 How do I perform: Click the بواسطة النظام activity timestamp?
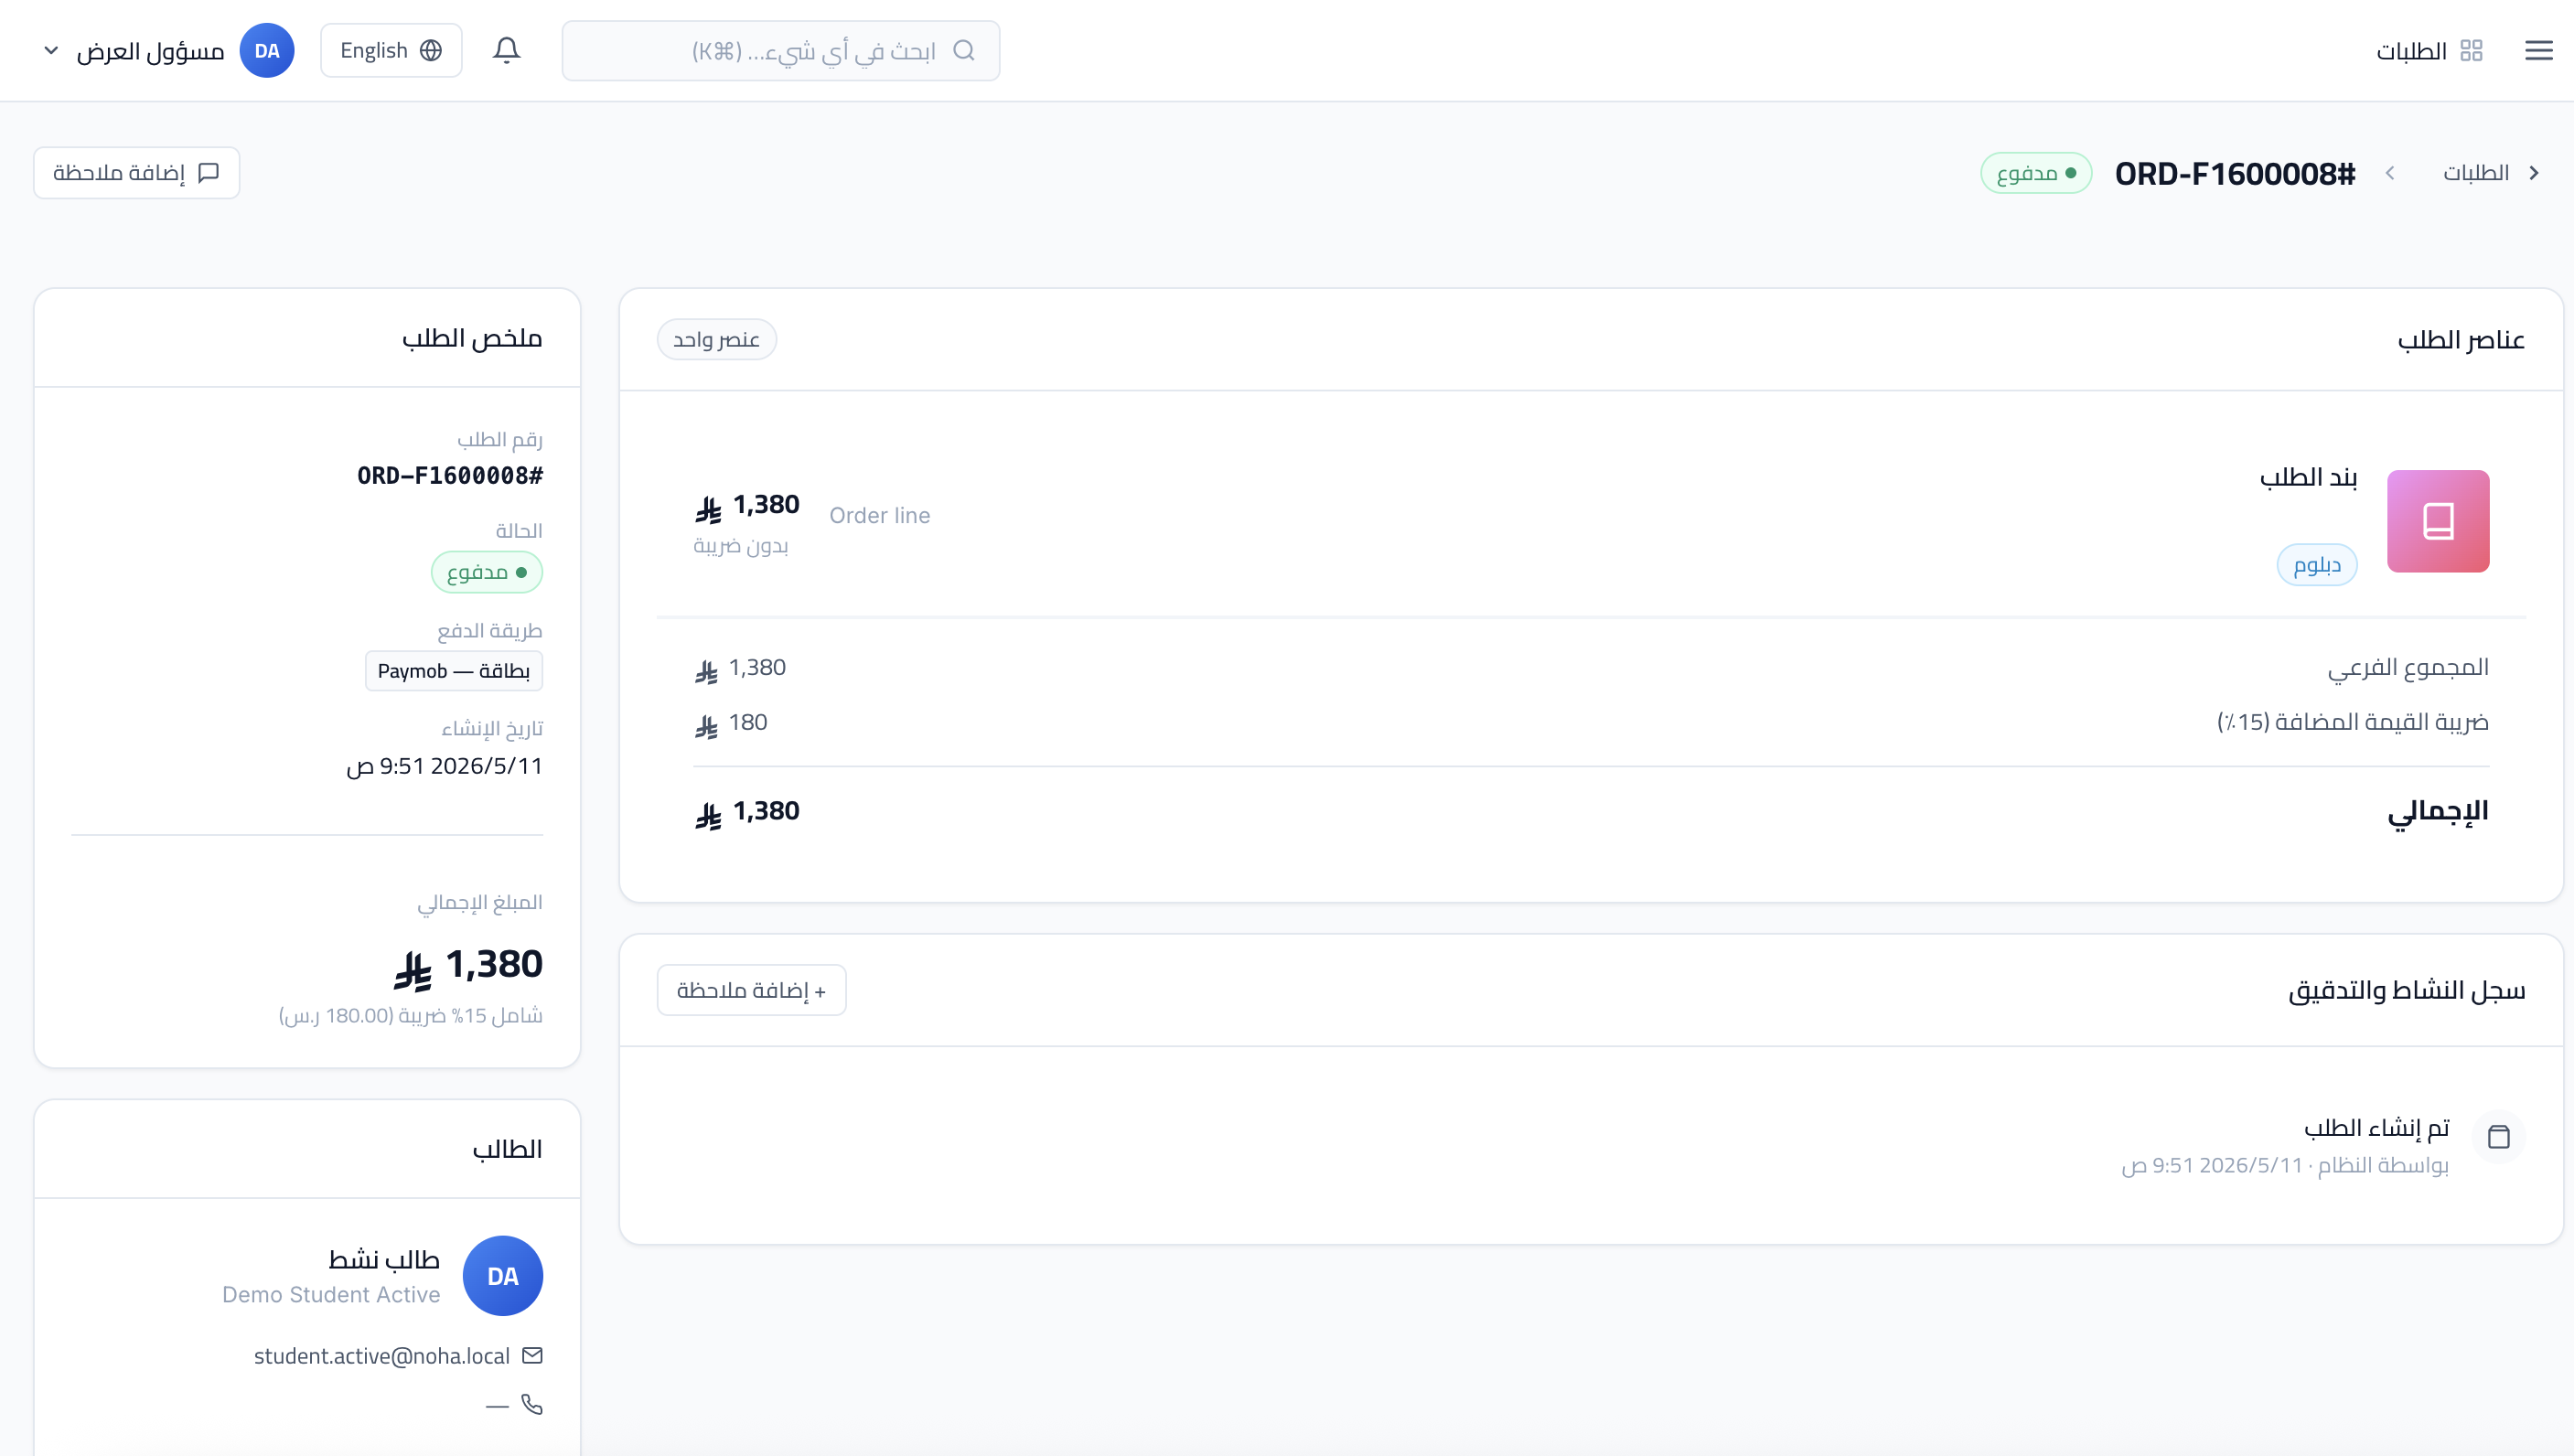pos(2286,1165)
